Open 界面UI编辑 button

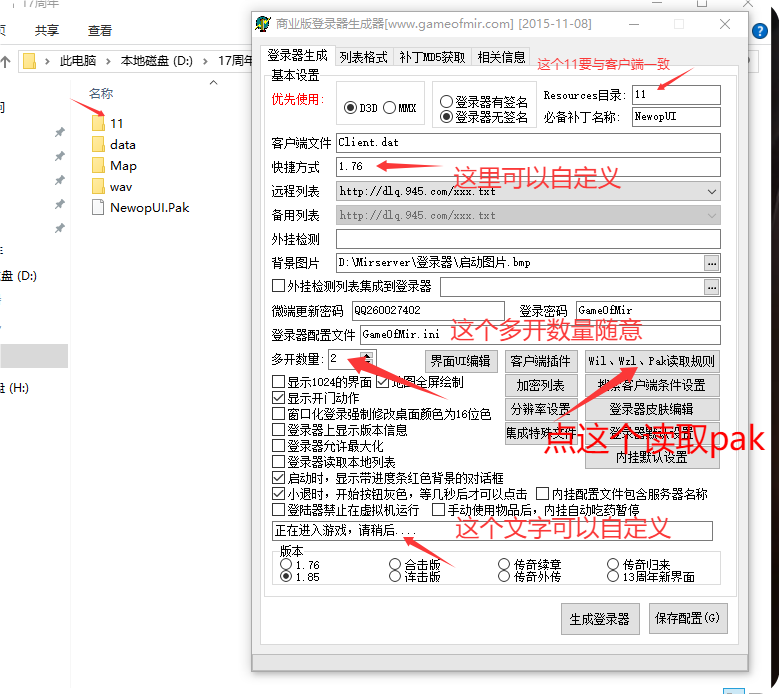point(461,361)
